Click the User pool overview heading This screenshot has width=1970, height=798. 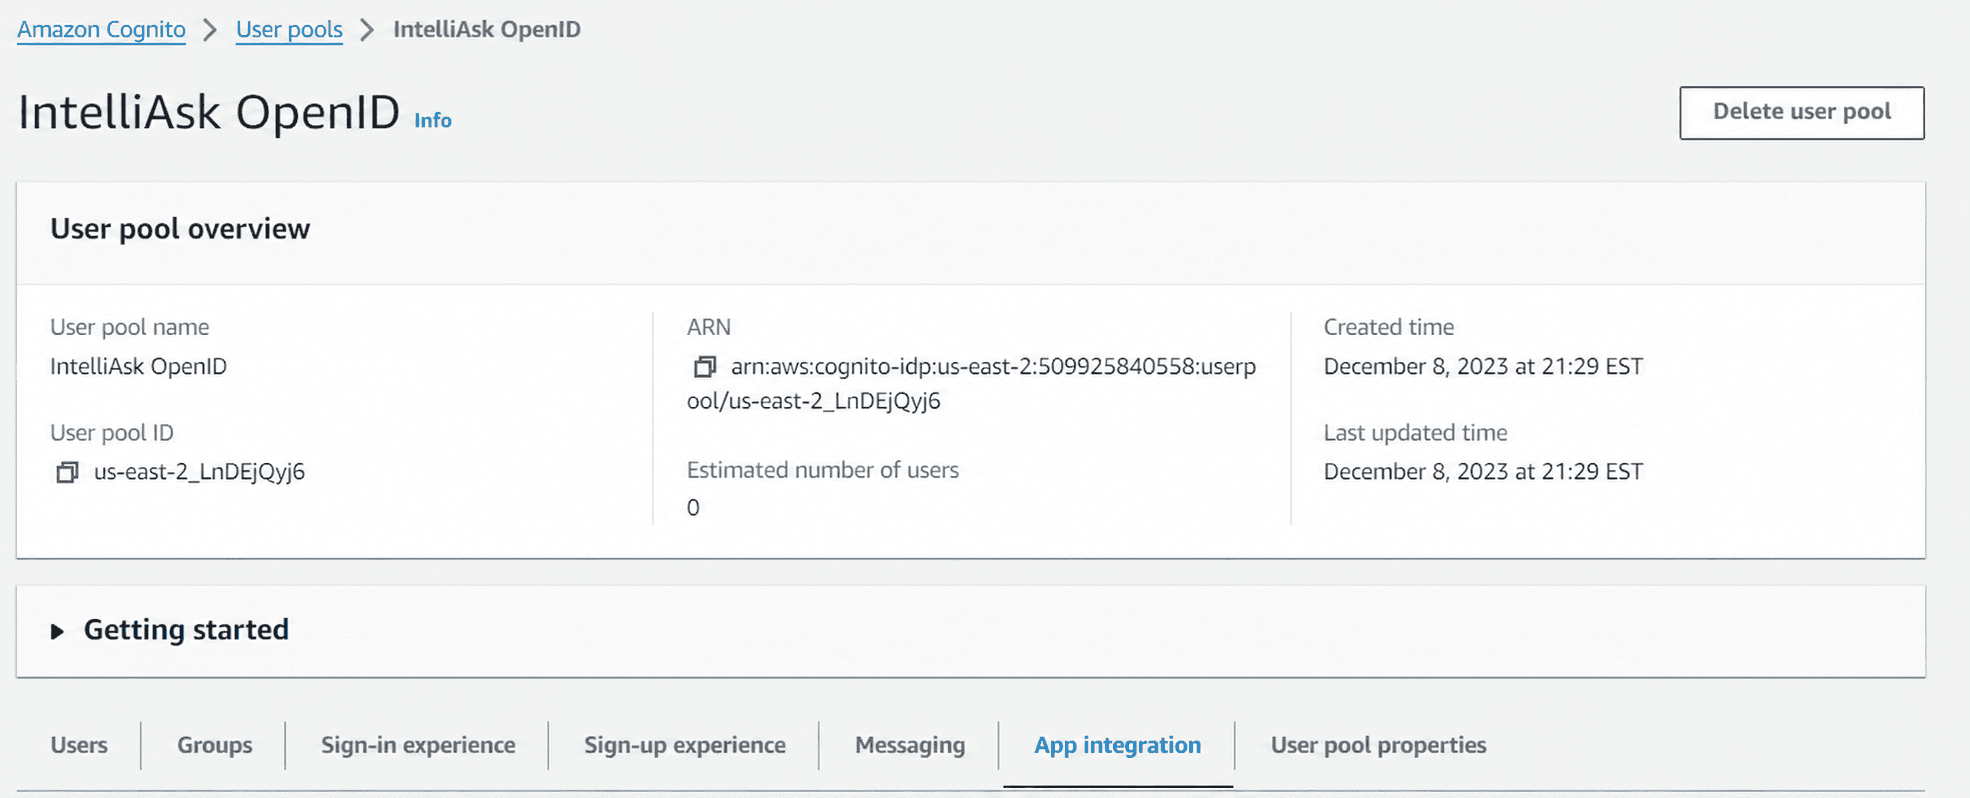180,229
